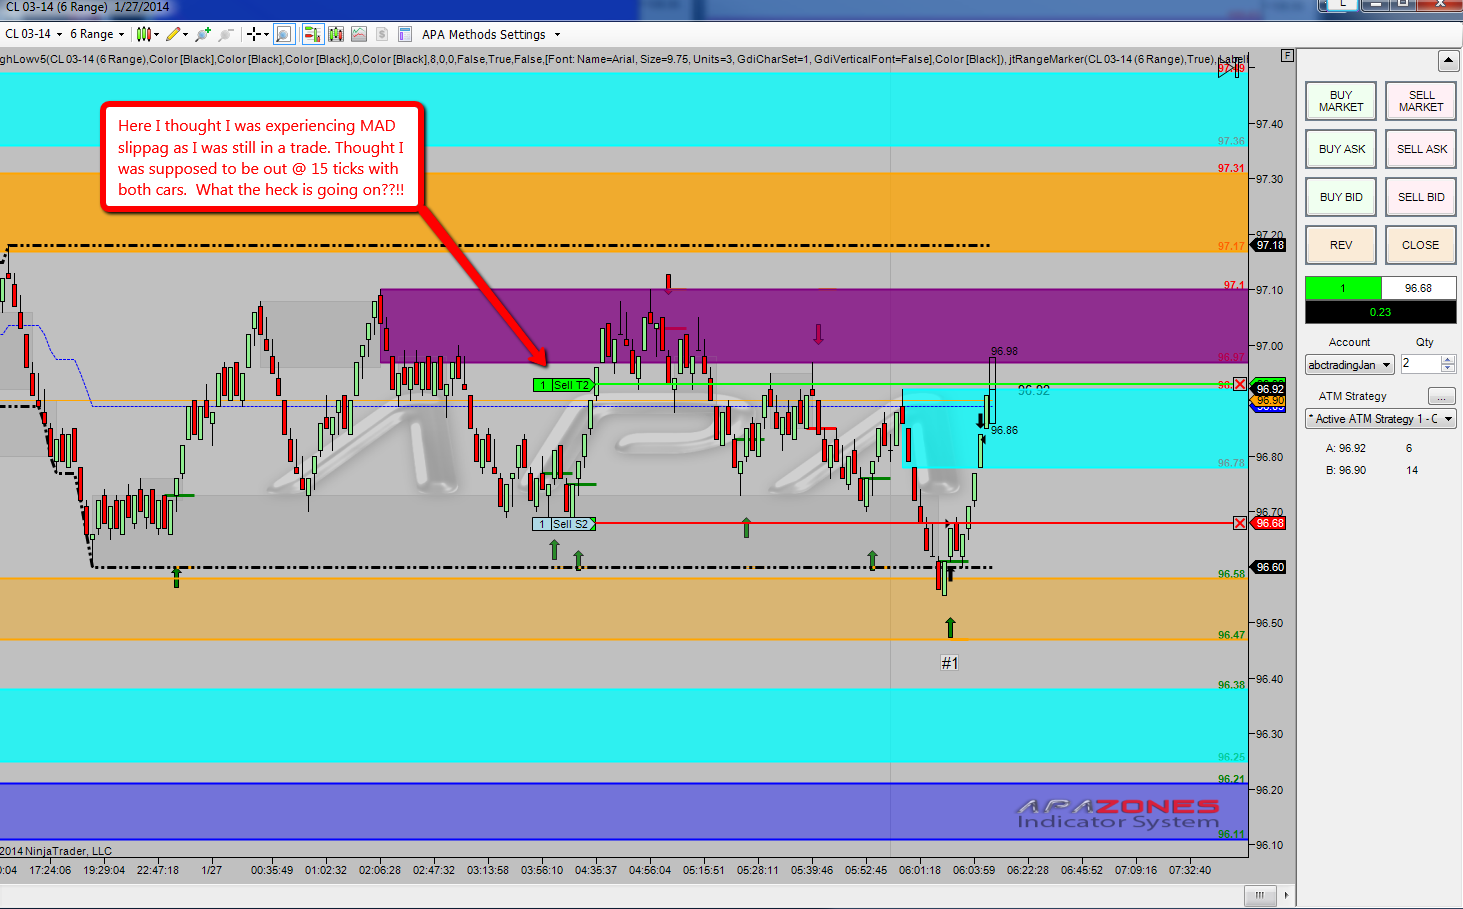Expand the Active ATM Strategy dropdown
The height and width of the screenshot is (909, 1463).
pyautogui.click(x=1381, y=419)
